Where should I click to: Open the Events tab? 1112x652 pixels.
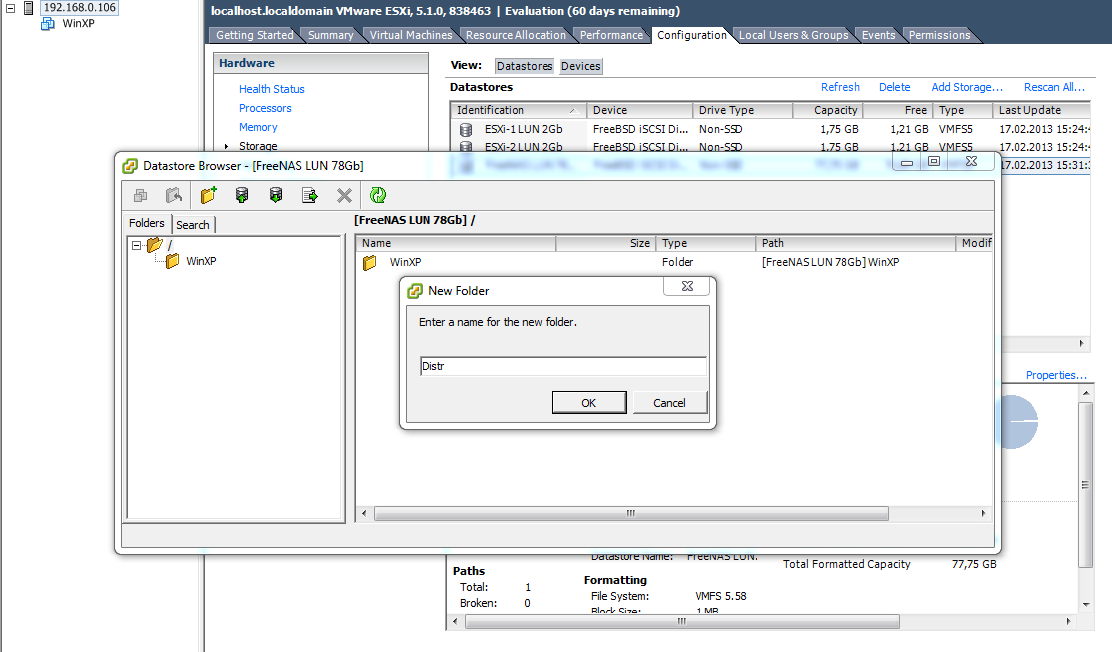tap(879, 35)
